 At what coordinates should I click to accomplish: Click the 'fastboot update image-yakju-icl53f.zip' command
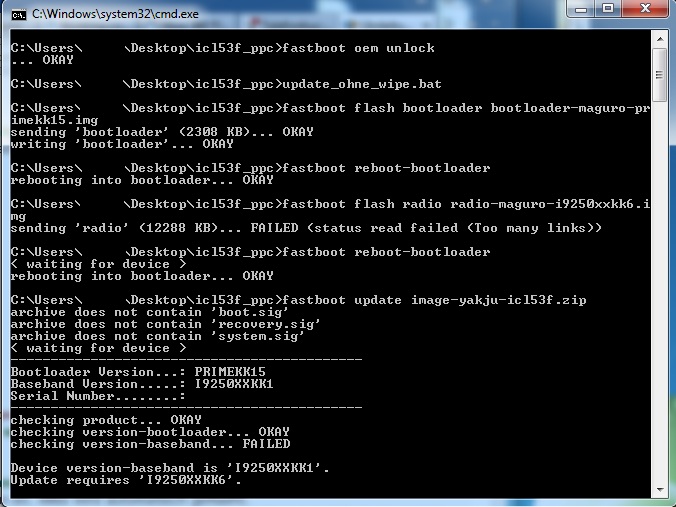(x=434, y=300)
